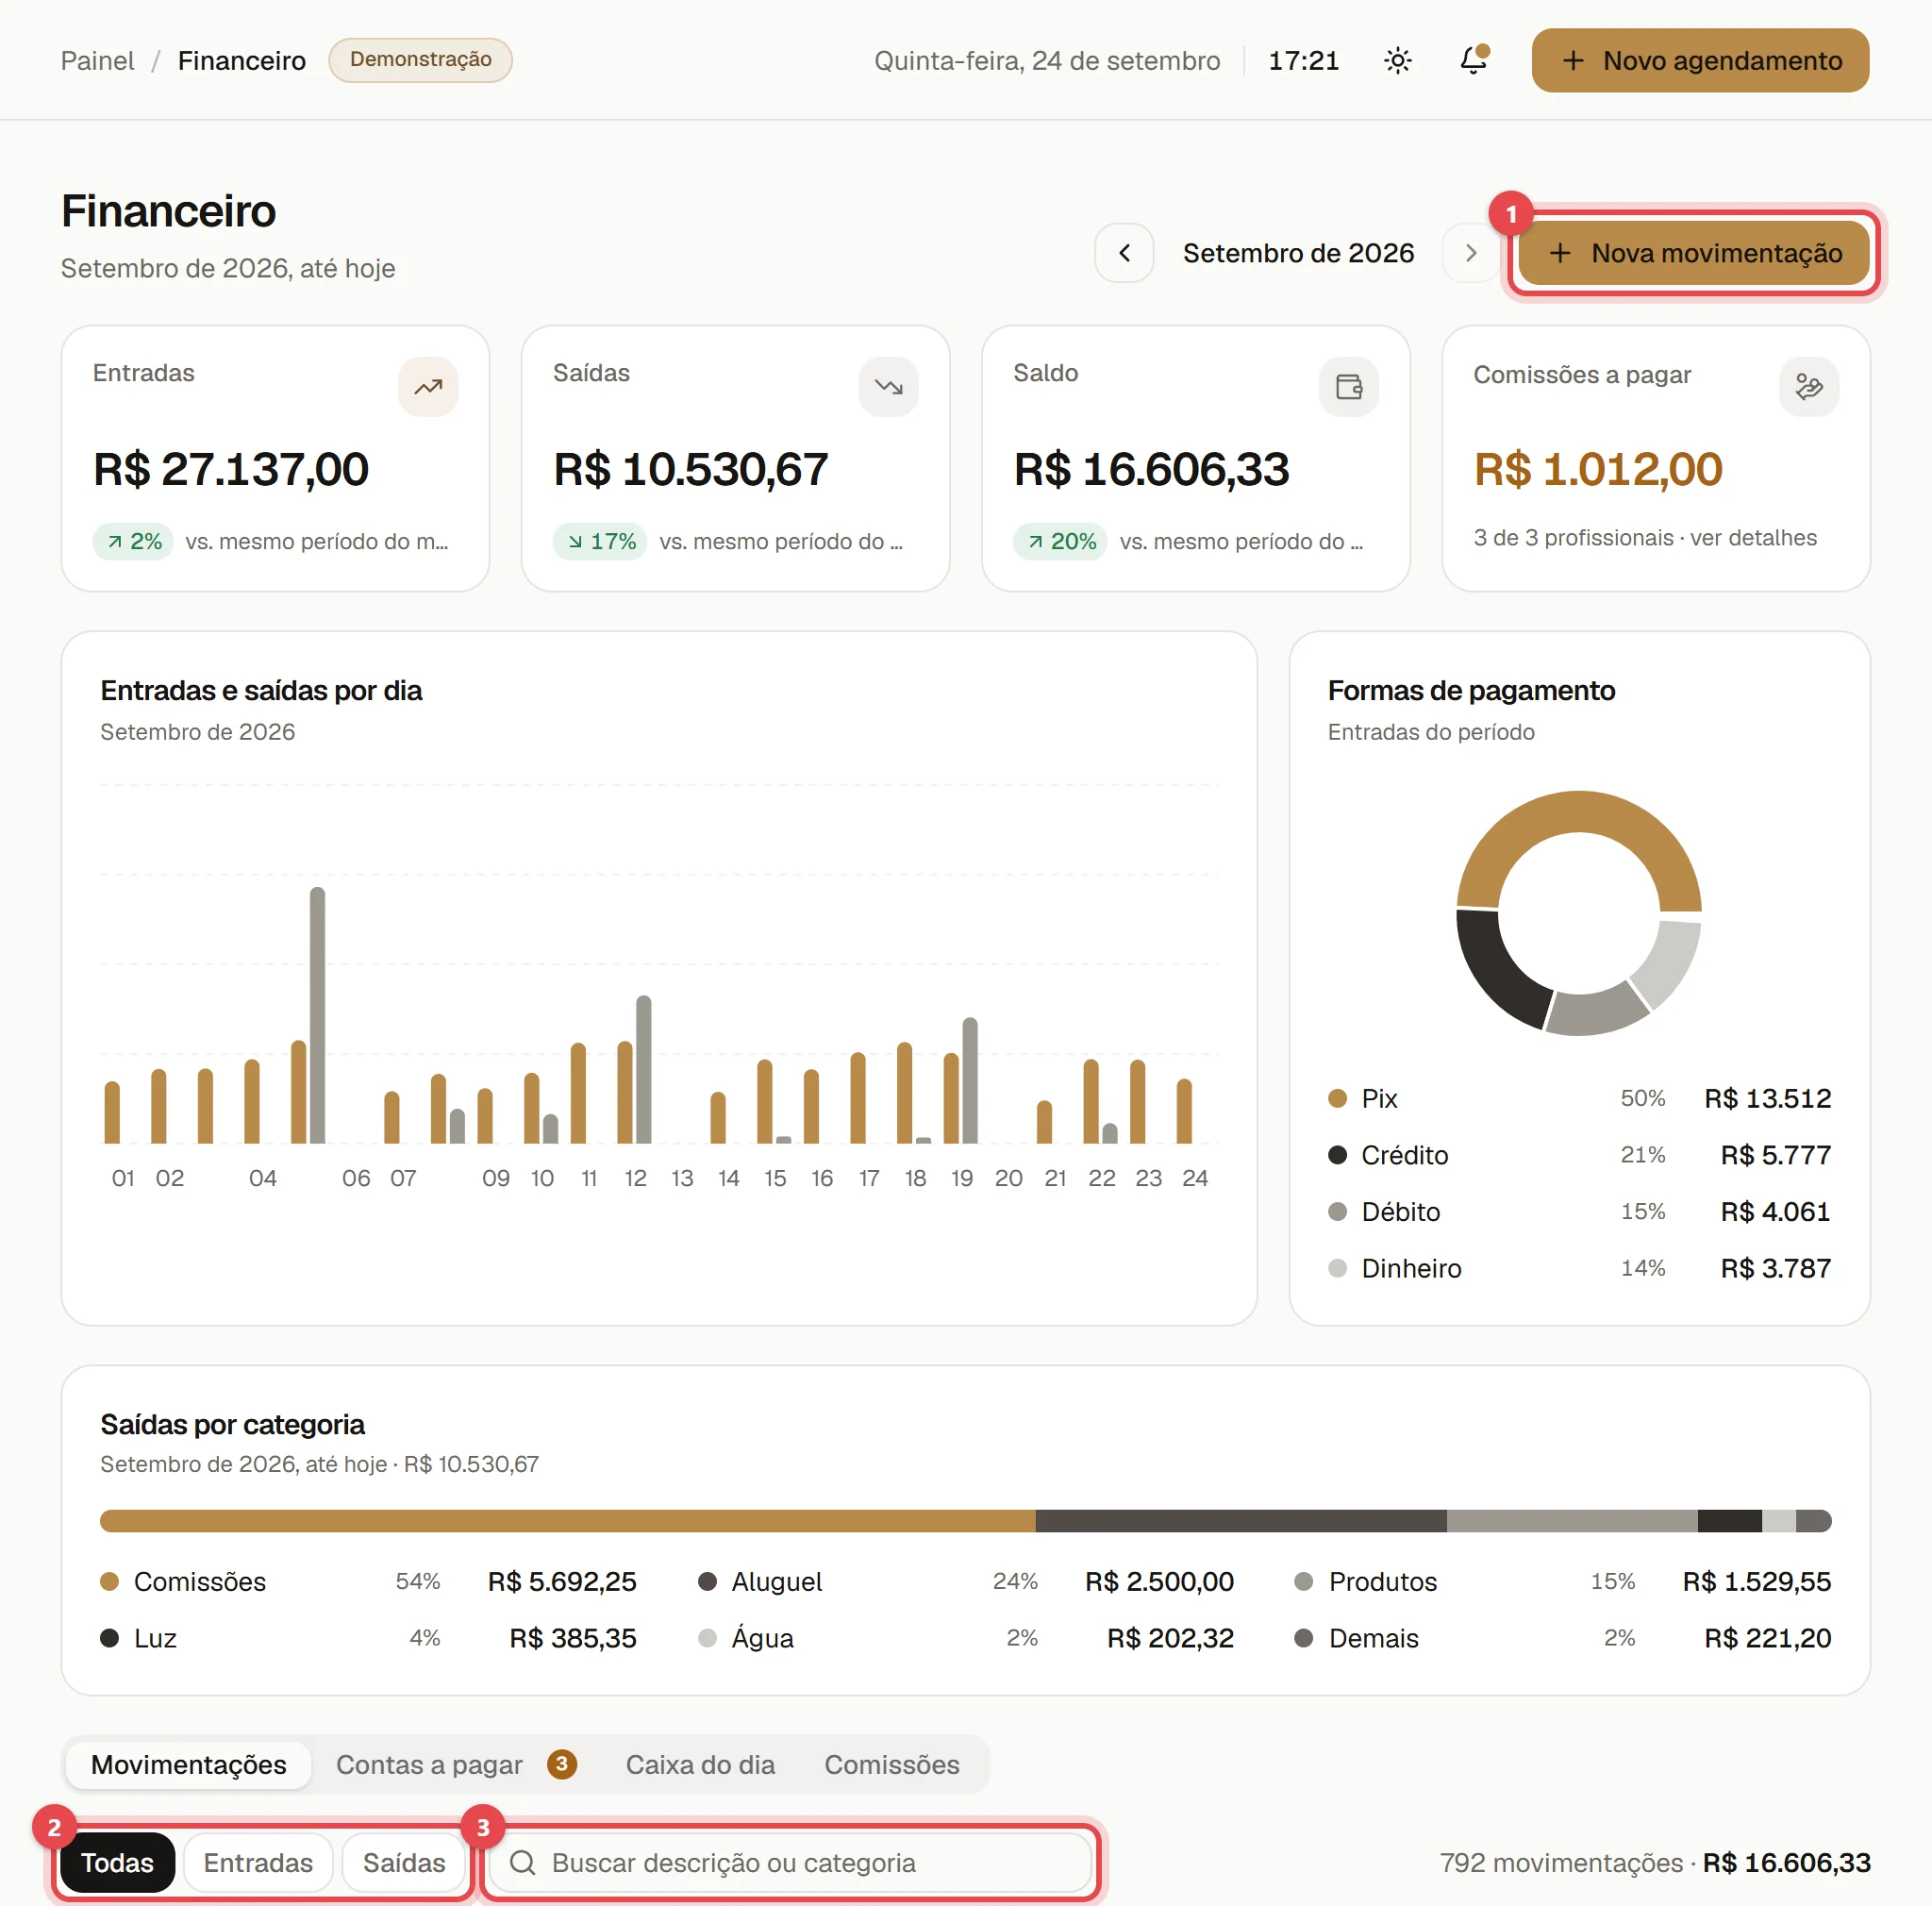Click the Comissões a pagar value R$ 1.012,00
Image resolution: width=1932 pixels, height=1906 pixels.
1597,469
